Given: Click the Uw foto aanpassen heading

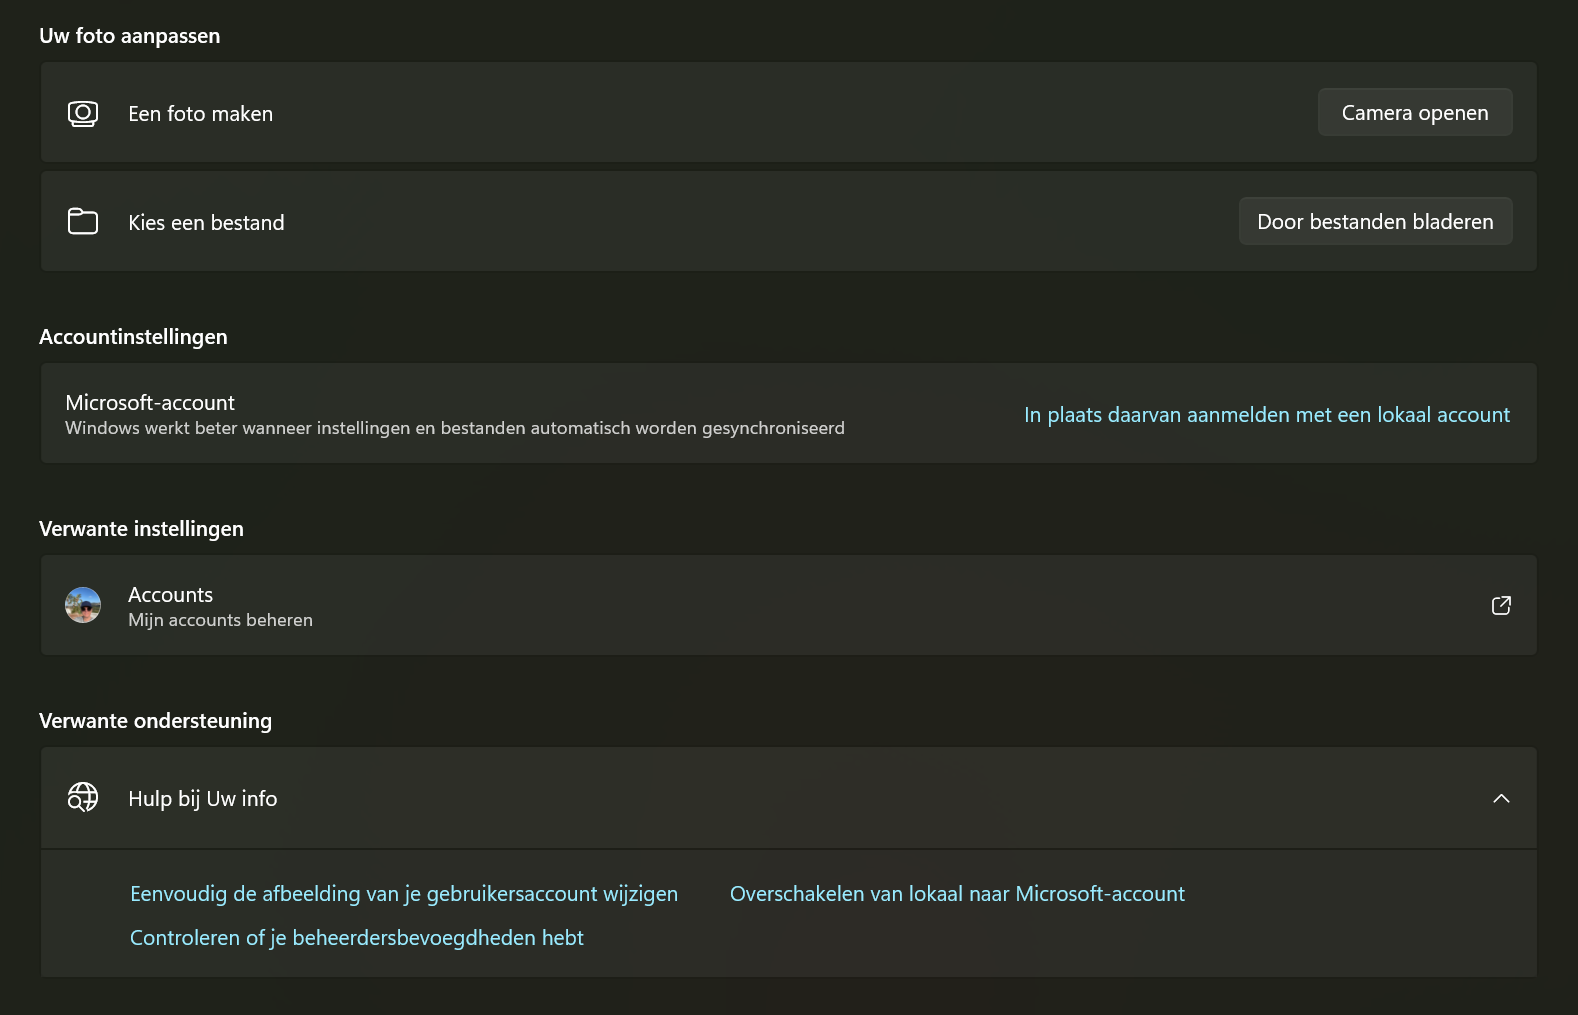Looking at the screenshot, I should pos(130,36).
